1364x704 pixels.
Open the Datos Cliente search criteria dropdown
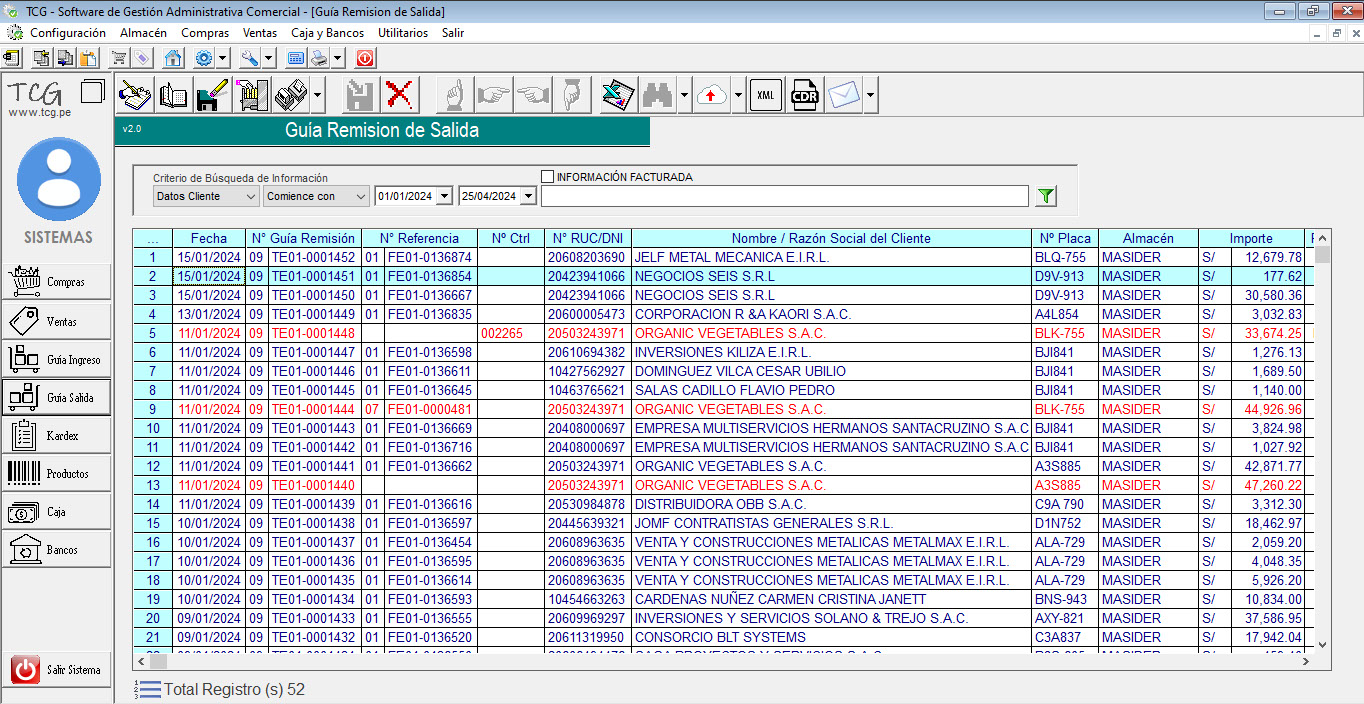[x=206, y=196]
